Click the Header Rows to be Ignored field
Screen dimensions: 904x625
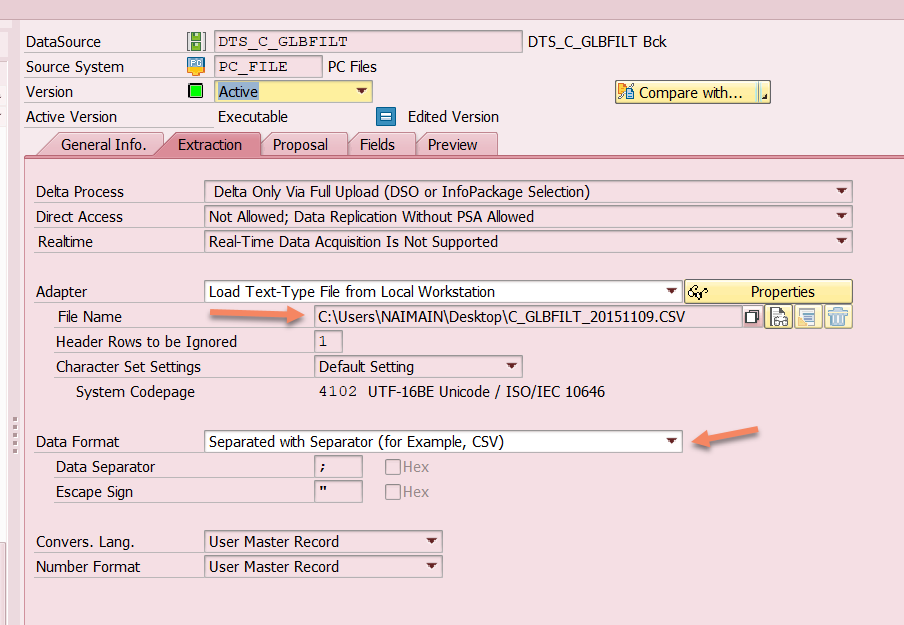[328, 342]
